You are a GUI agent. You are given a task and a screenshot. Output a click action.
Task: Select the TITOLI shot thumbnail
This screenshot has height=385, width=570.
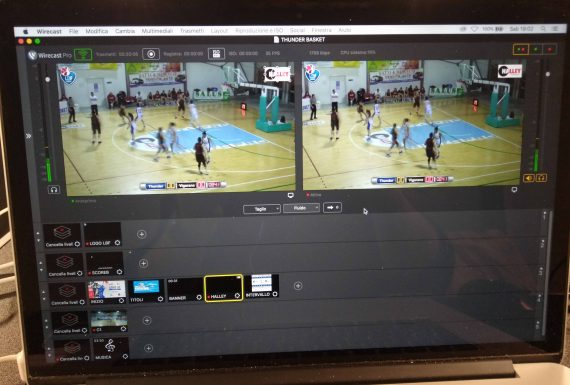pos(146,291)
